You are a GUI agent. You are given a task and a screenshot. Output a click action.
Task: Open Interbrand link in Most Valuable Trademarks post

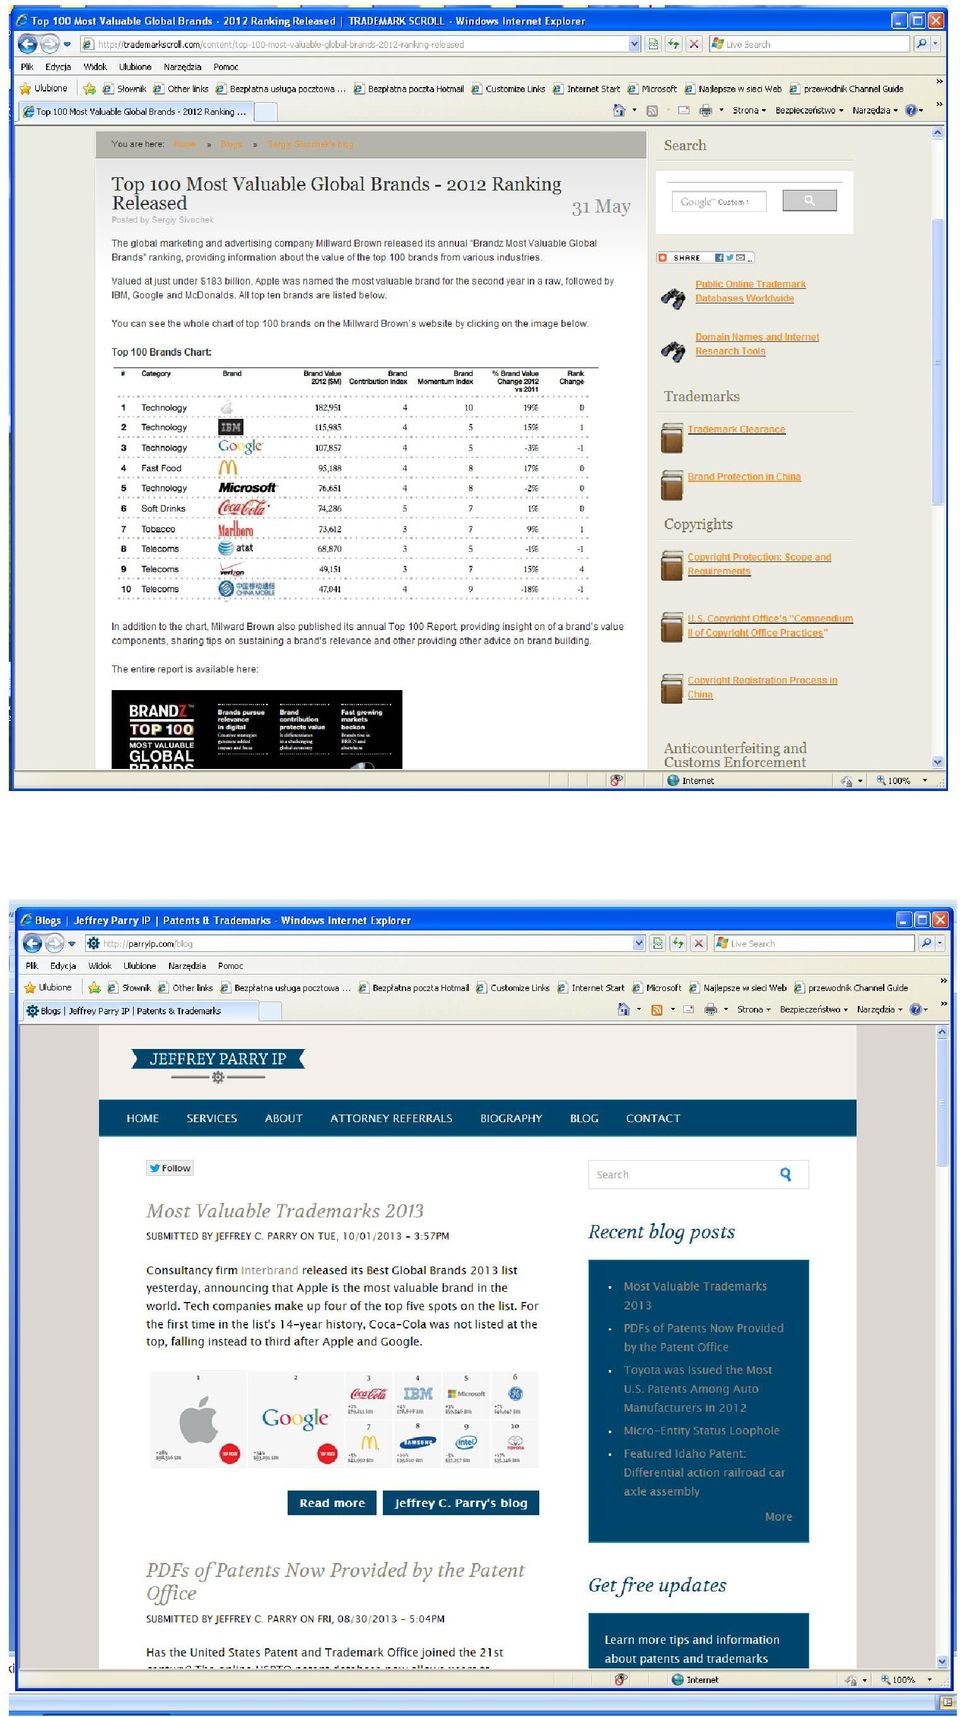269,1270
